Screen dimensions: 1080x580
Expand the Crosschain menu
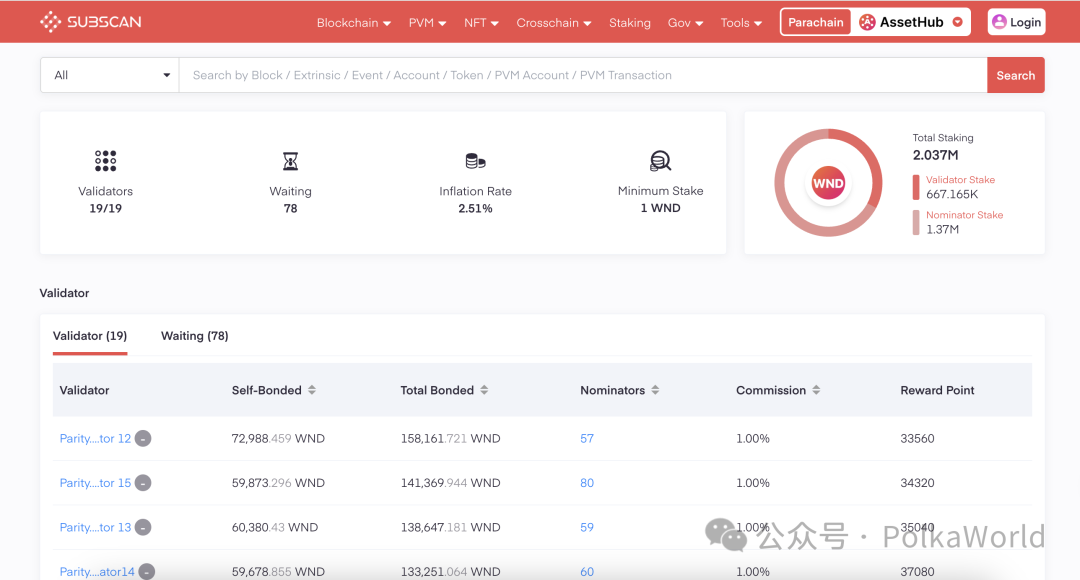pos(554,23)
